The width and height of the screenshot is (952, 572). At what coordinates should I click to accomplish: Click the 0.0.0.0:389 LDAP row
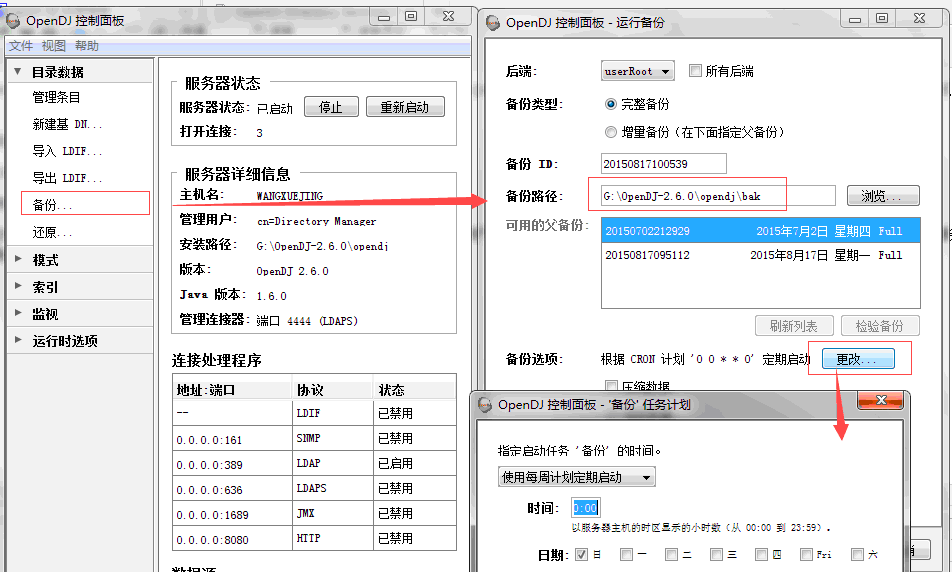coord(314,463)
